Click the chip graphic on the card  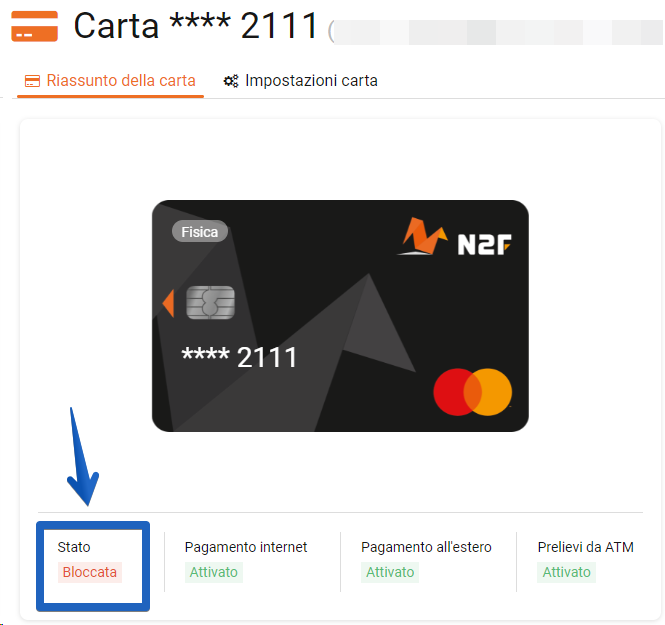click(x=210, y=302)
